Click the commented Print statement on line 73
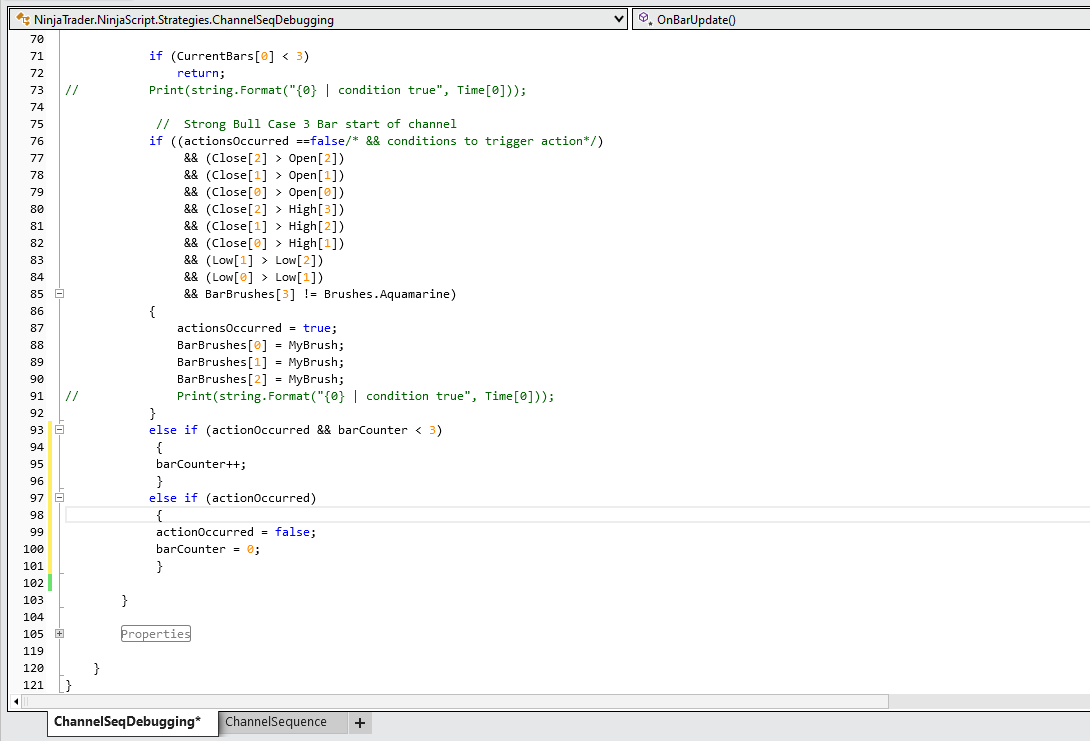 (x=337, y=90)
